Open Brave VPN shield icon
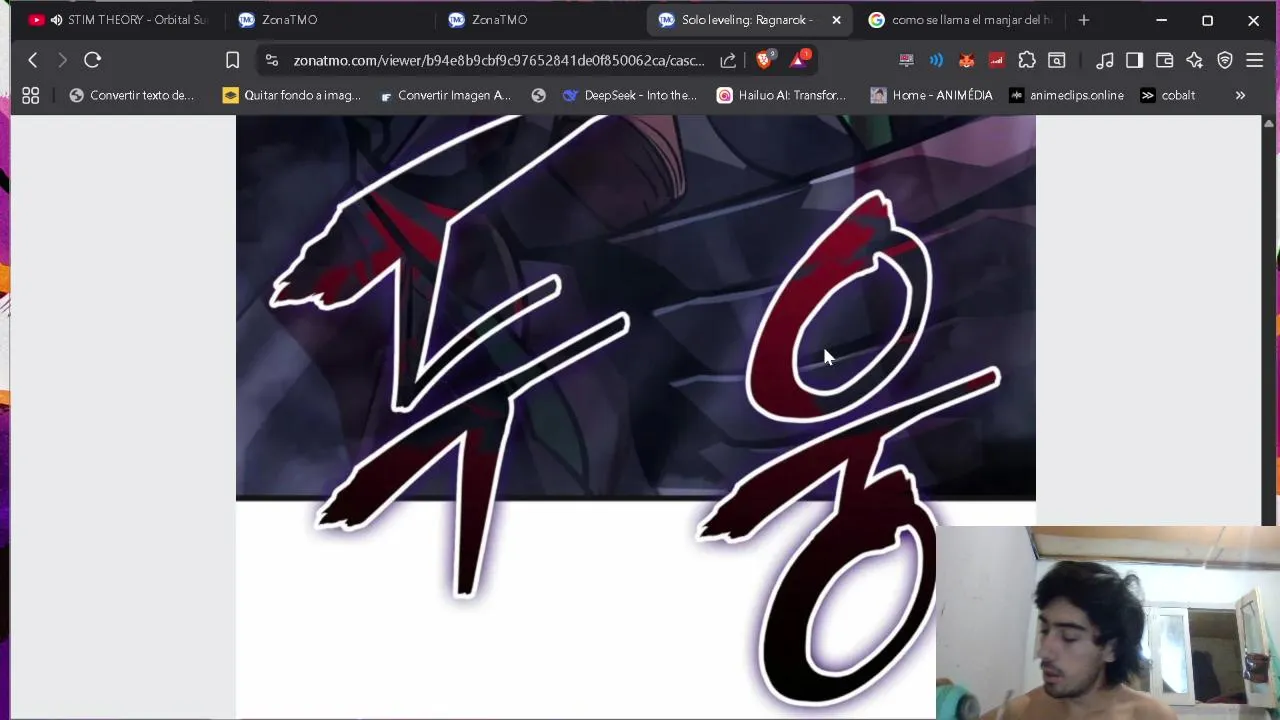Image resolution: width=1280 pixels, height=720 pixels. coord(1224,60)
